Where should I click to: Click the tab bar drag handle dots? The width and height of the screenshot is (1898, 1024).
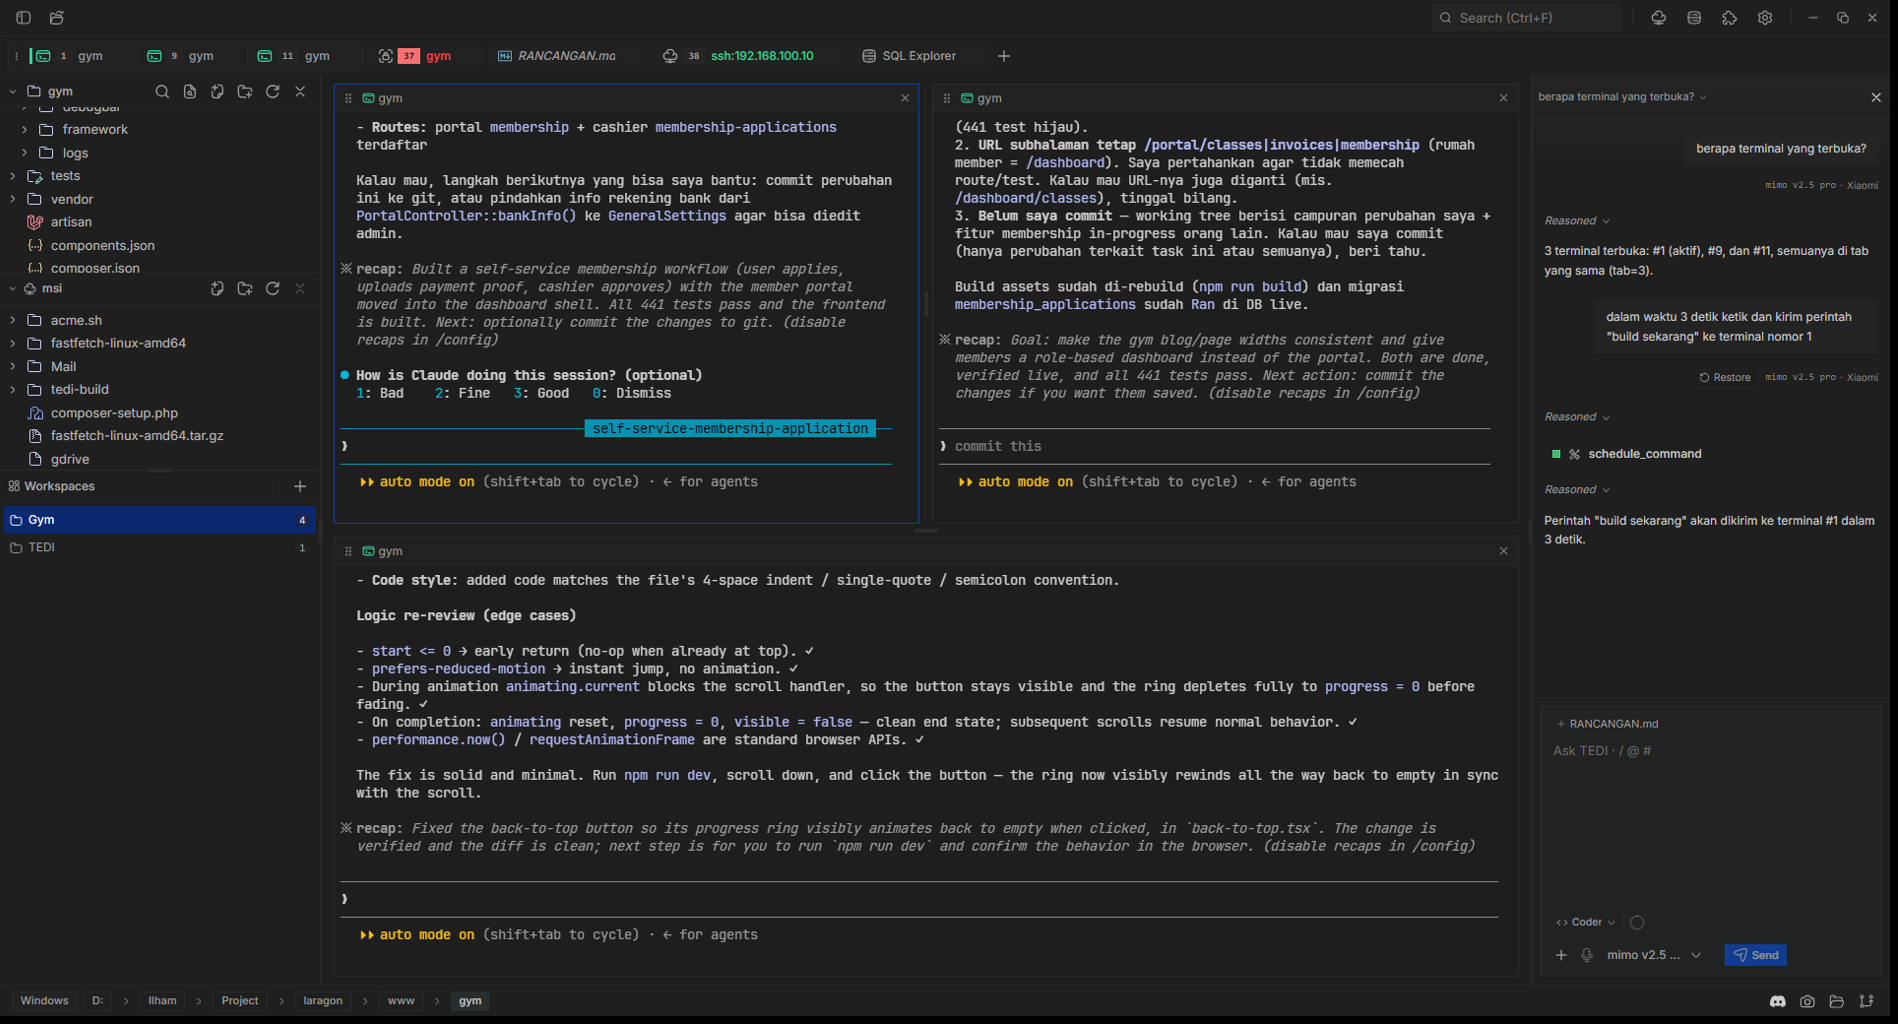(x=17, y=56)
